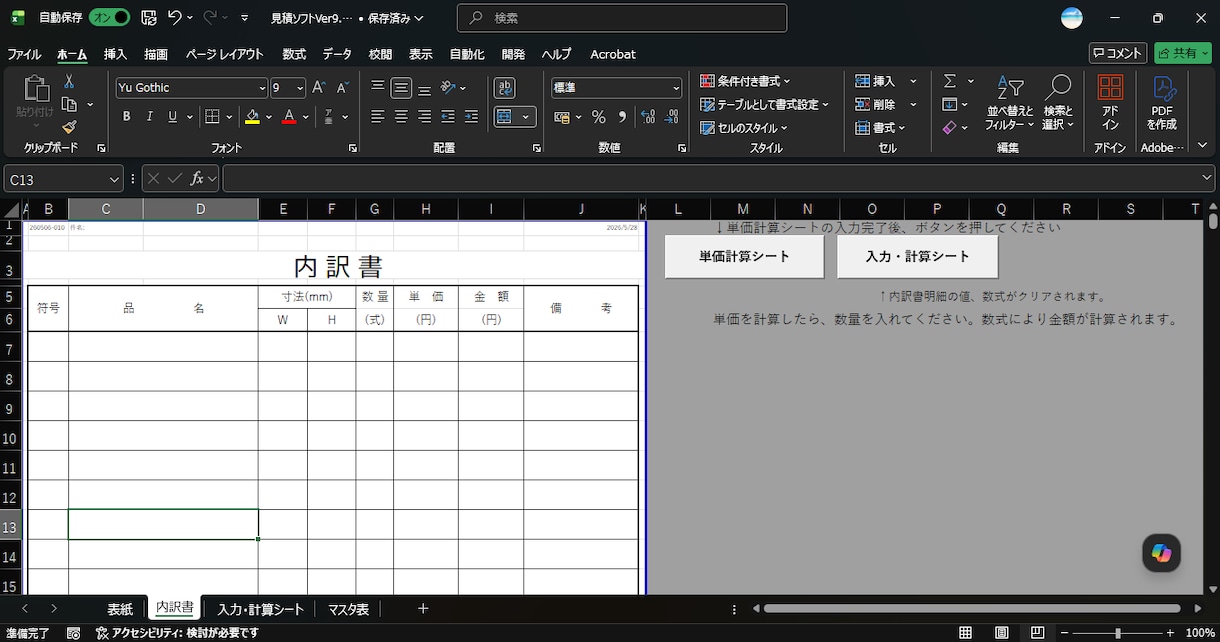Switch to the ページ レイアウト tab

(224, 54)
